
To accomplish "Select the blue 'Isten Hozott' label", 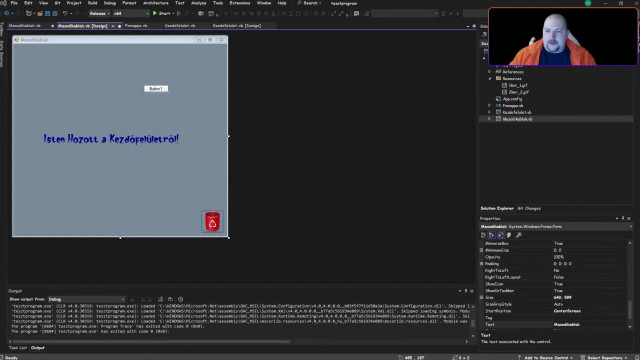I will 111,139.
